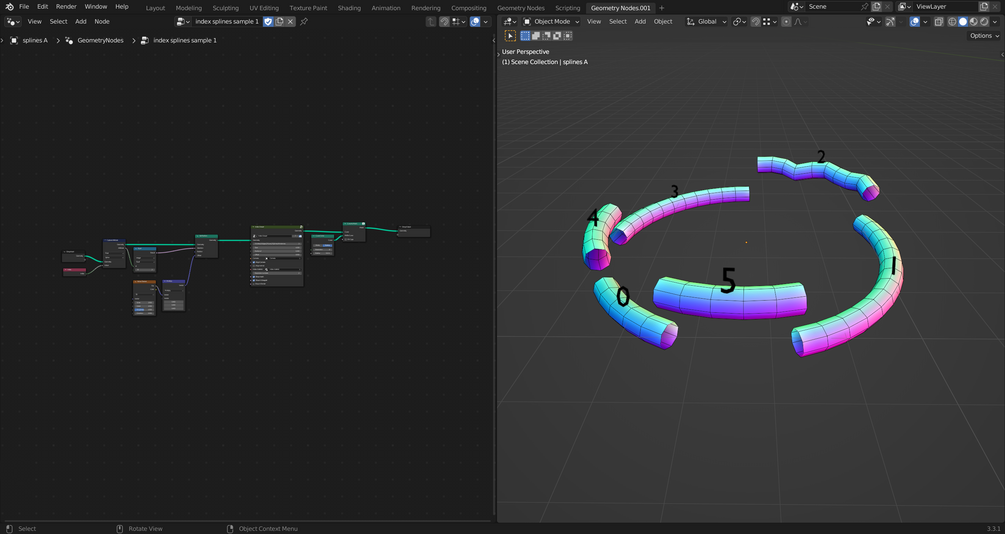Open the Help menu
The image size is (1005, 534).
[x=122, y=6]
